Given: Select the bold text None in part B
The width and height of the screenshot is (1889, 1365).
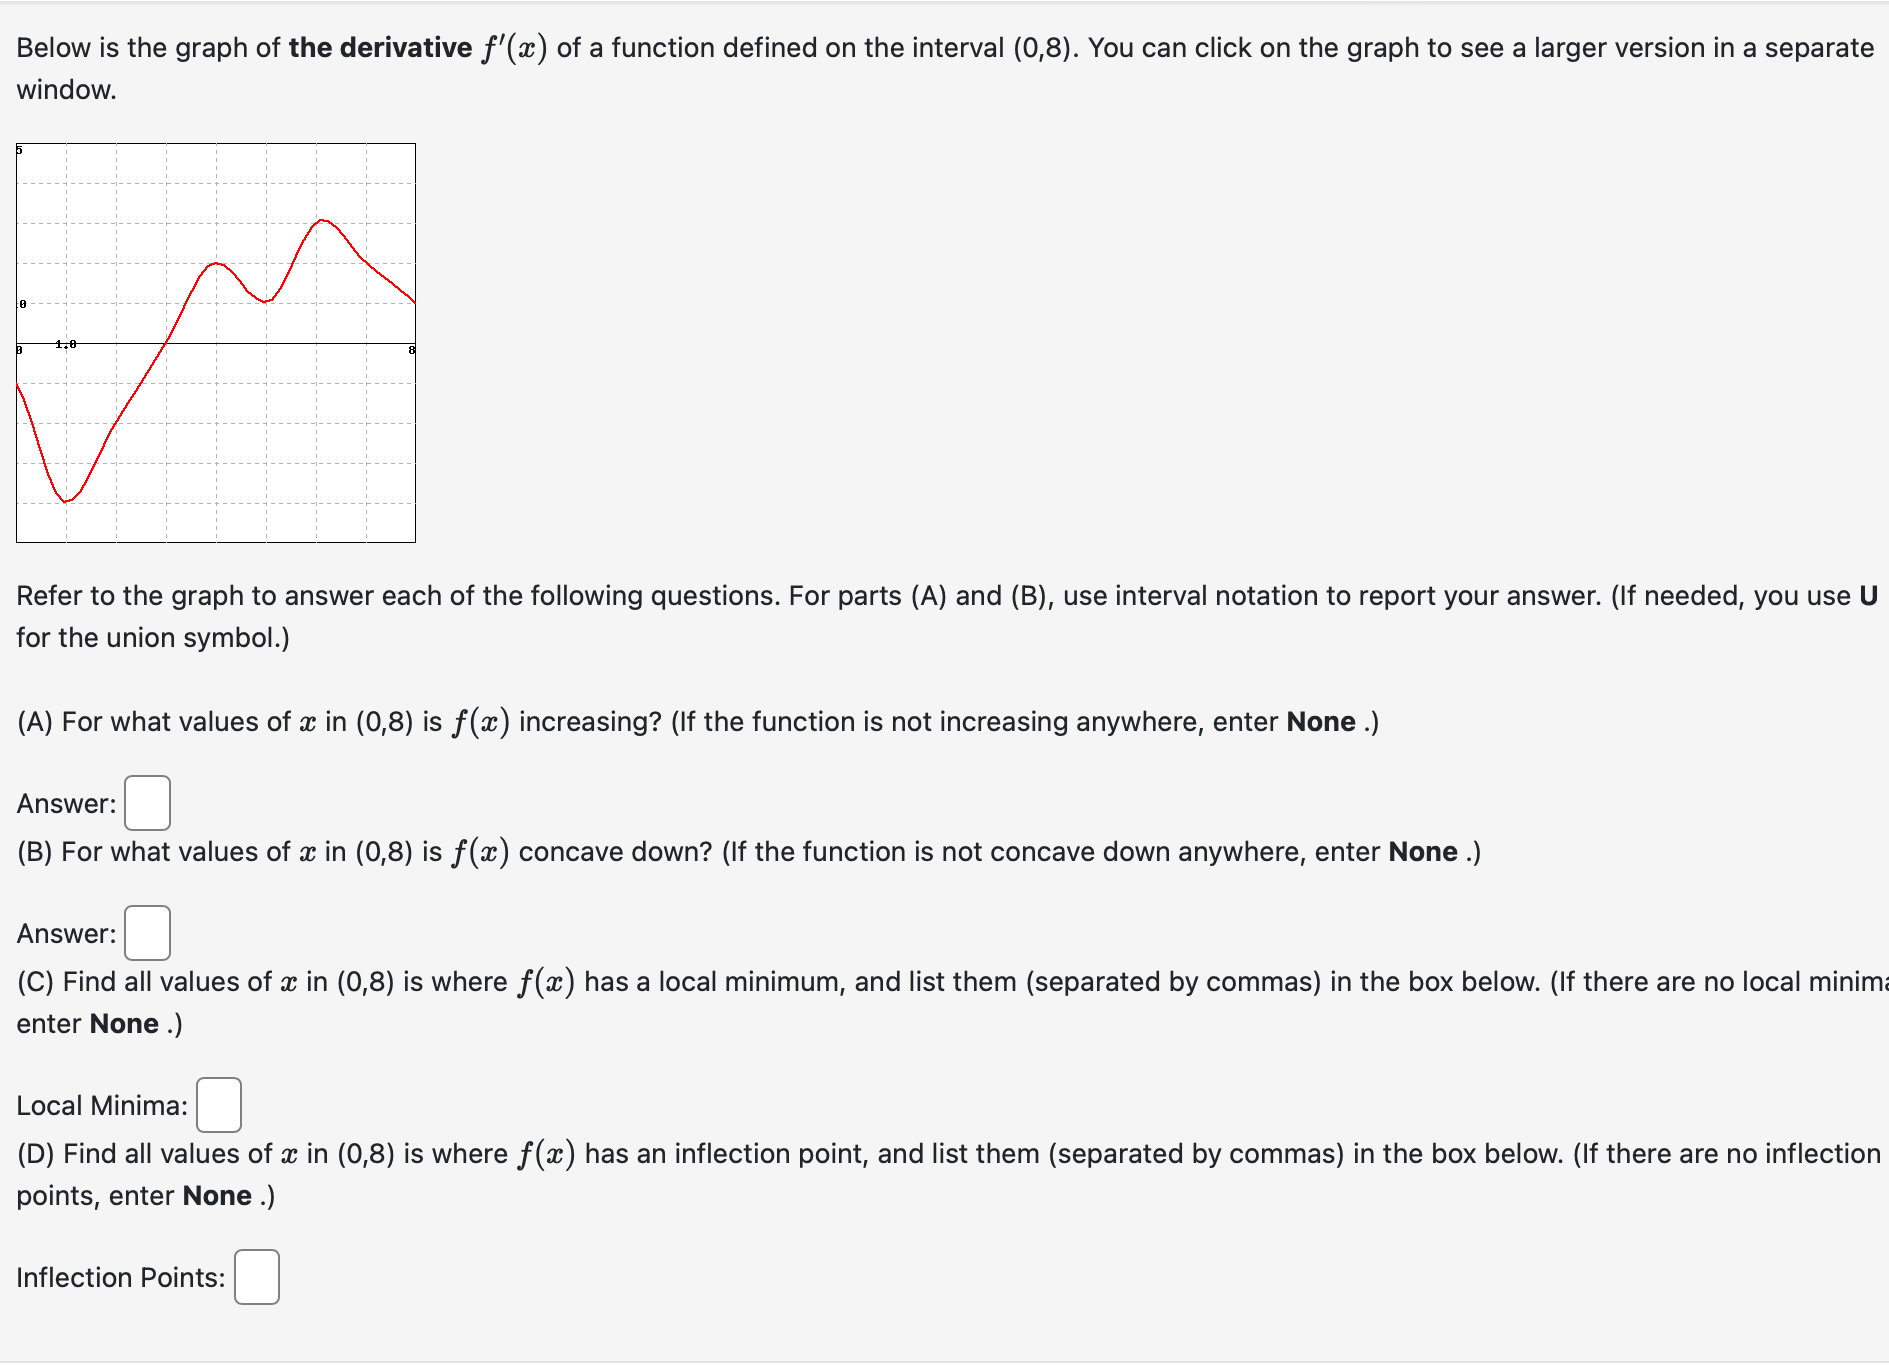Looking at the screenshot, I should point(1421,851).
